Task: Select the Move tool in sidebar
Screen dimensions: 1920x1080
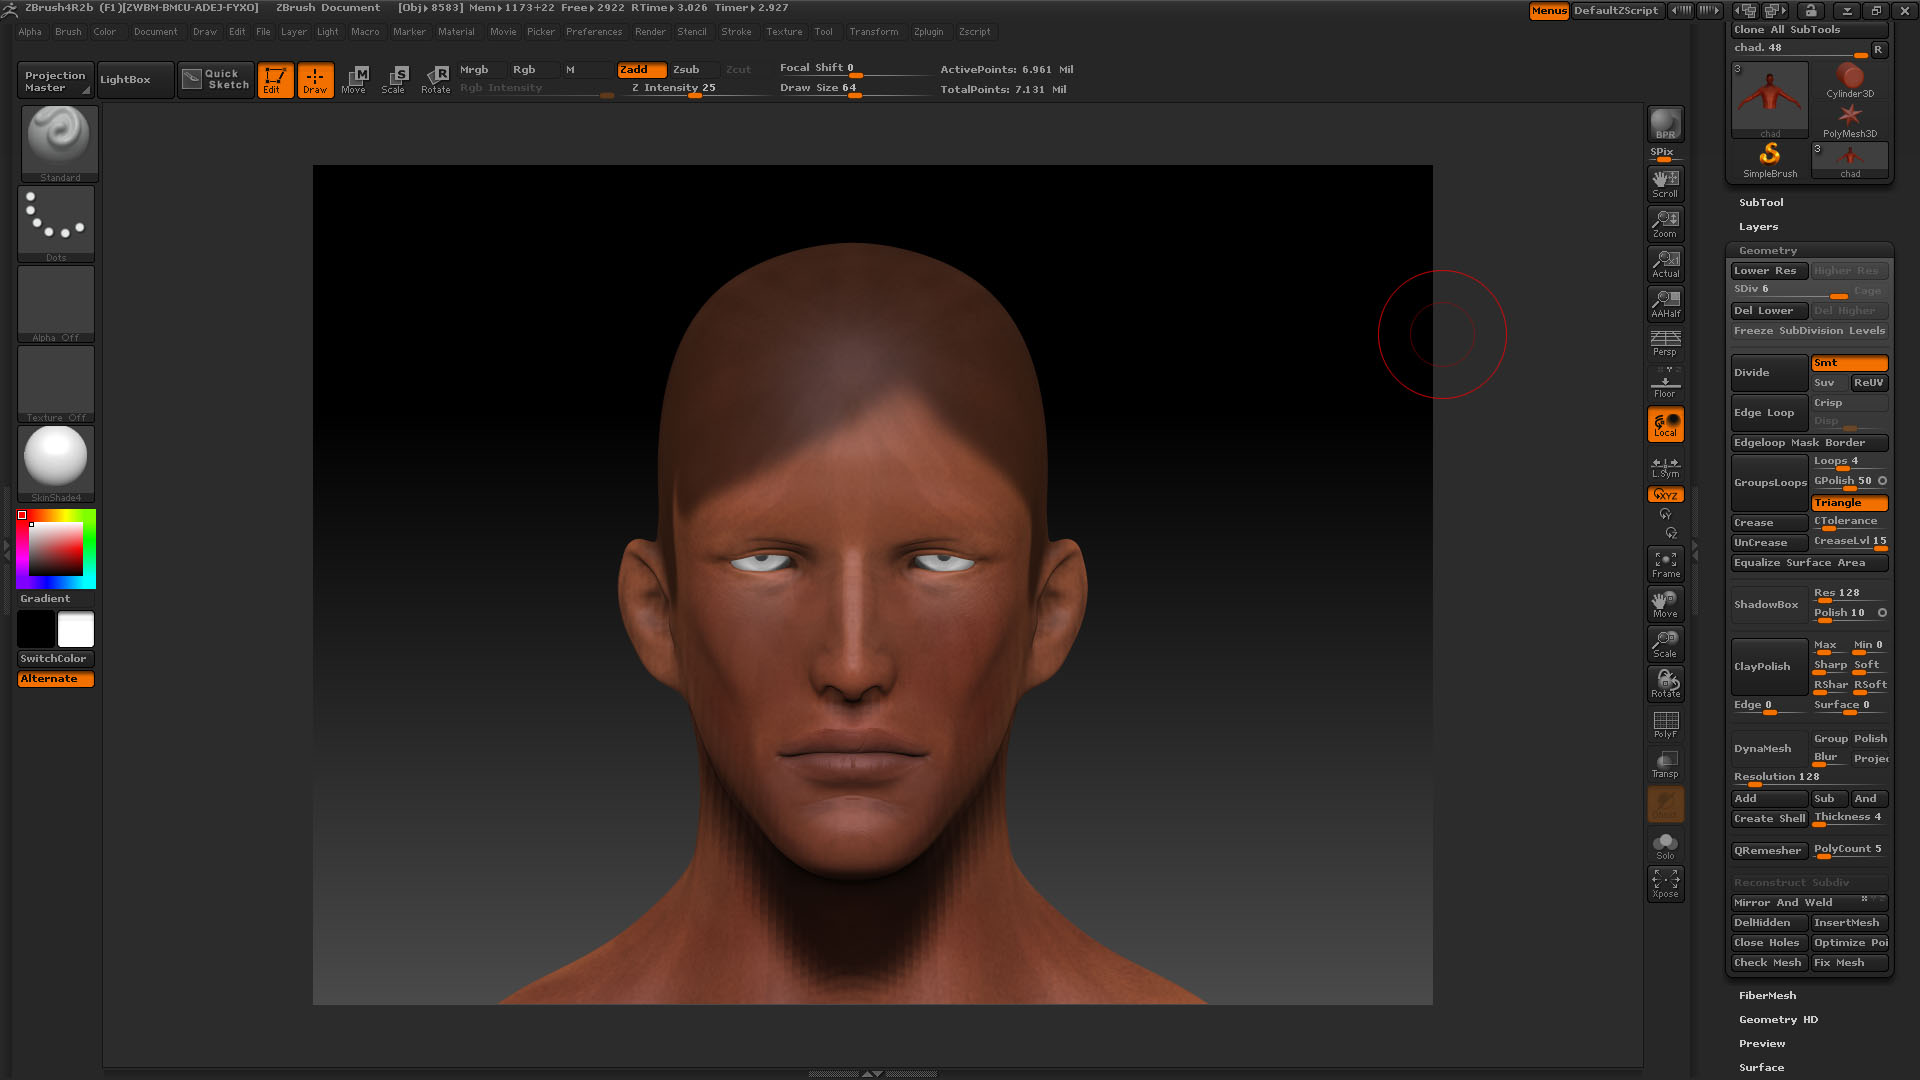Action: [x=1665, y=603]
